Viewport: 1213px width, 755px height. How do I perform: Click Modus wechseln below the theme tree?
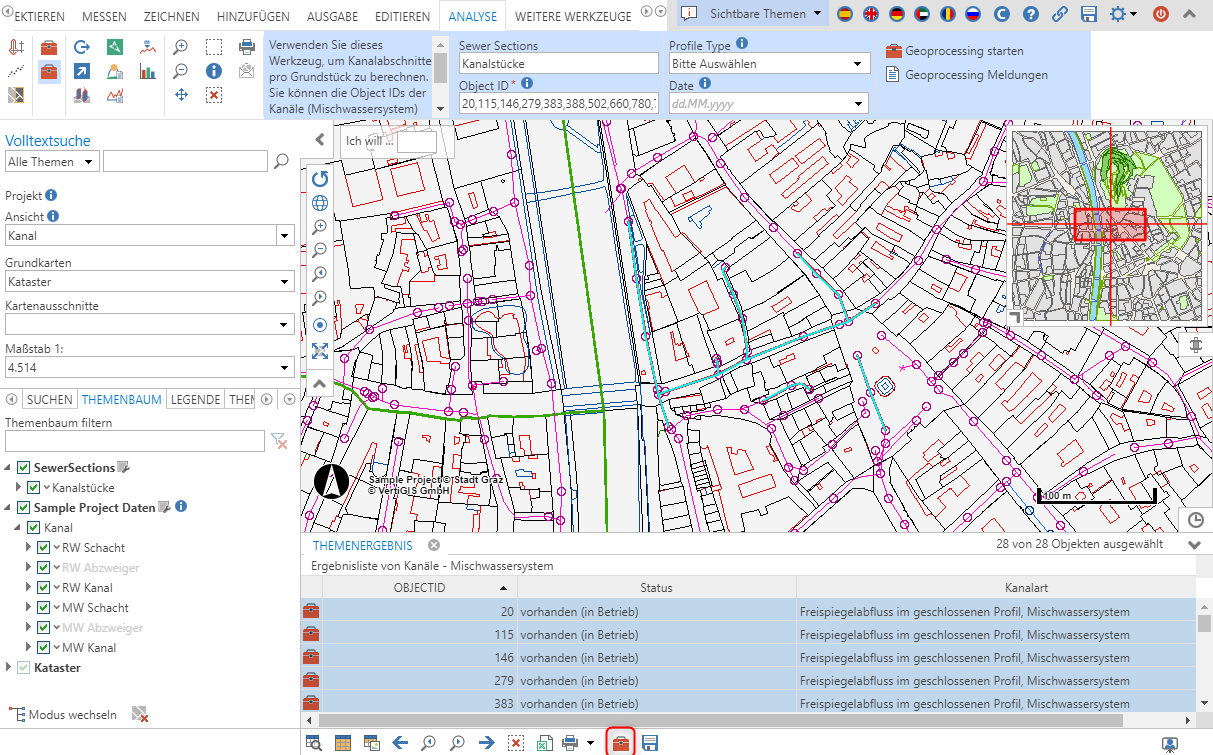[72, 715]
